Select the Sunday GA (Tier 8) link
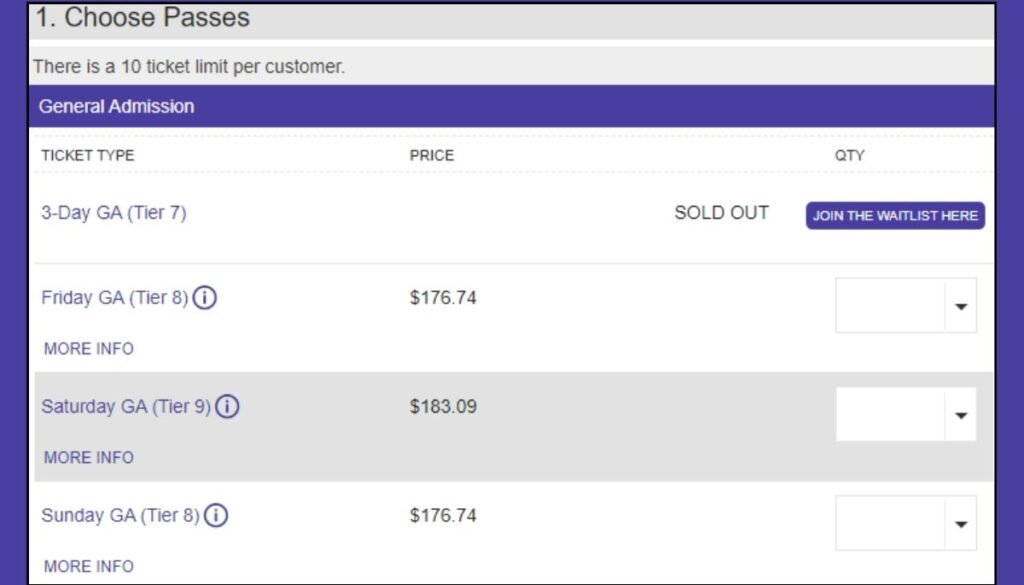 click(120, 515)
